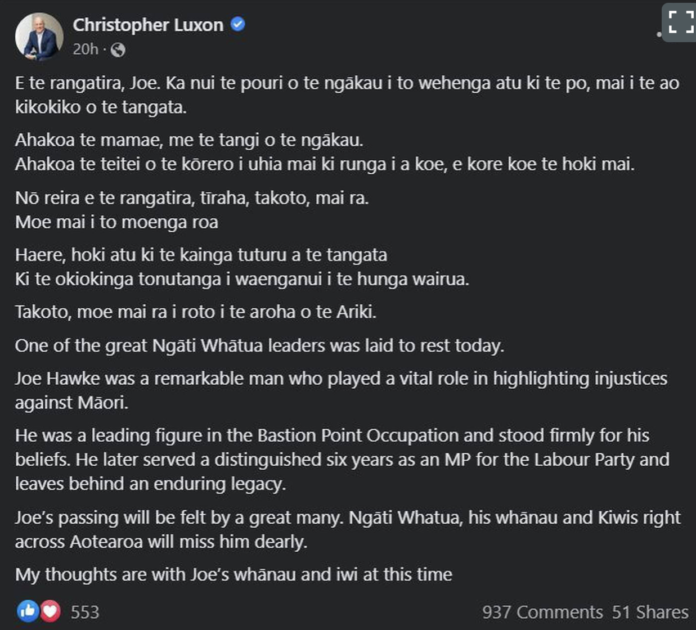Click the 20h post timestamp

click(85, 48)
